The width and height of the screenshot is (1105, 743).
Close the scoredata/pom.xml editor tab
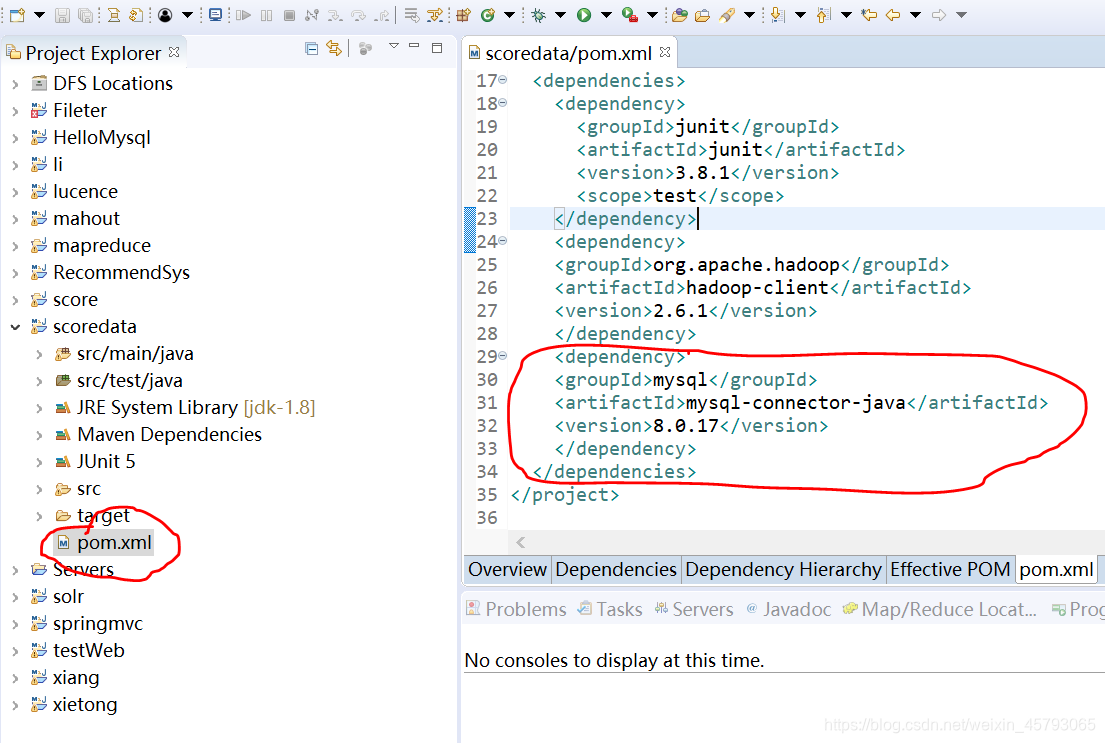coord(665,52)
